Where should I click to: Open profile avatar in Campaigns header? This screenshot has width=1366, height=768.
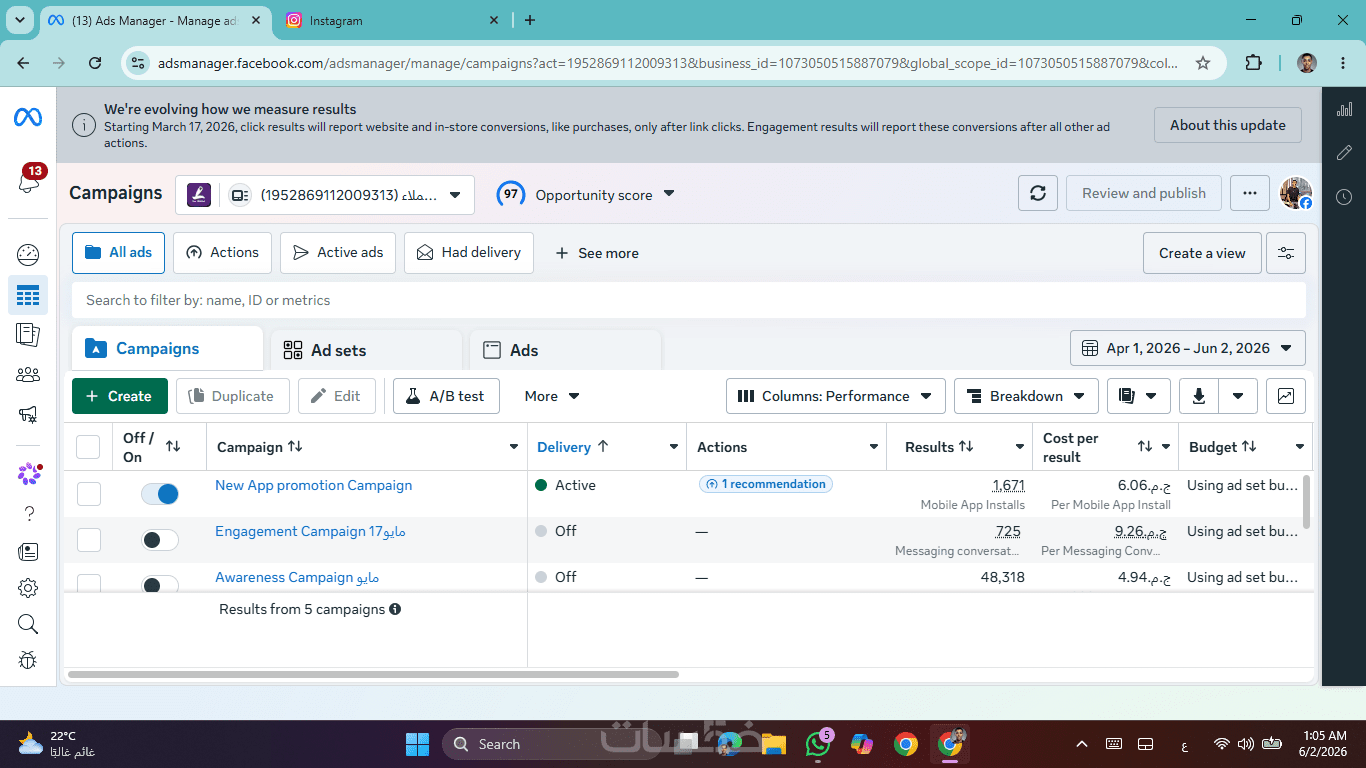pyautogui.click(x=1296, y=193)
